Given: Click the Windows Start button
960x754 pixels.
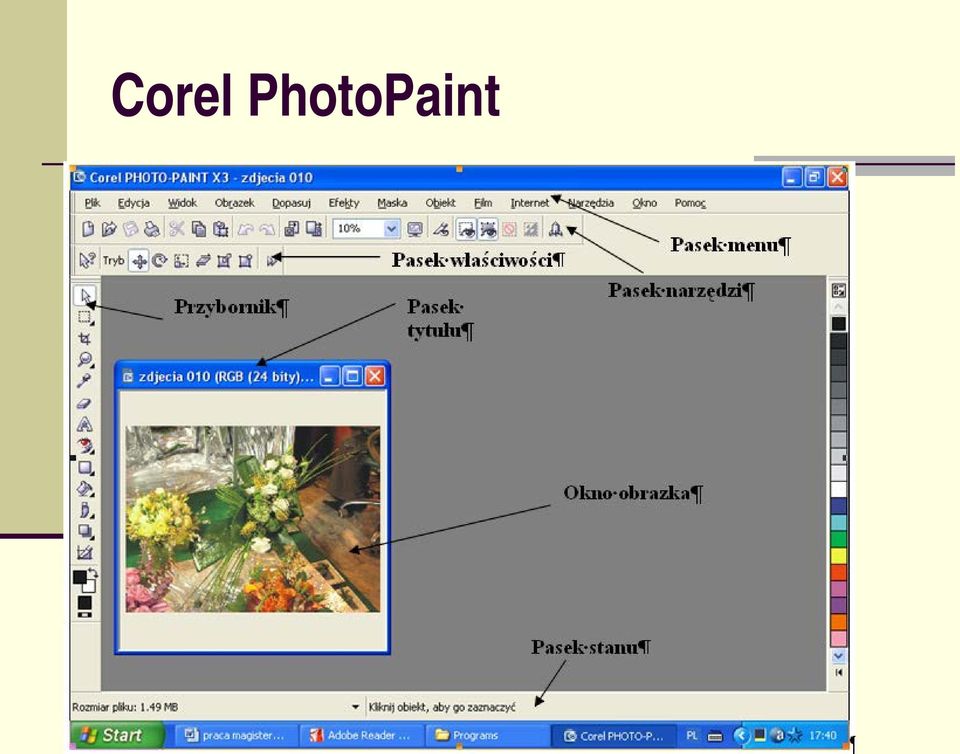Looking at the screenshot, I should [116, 734].
